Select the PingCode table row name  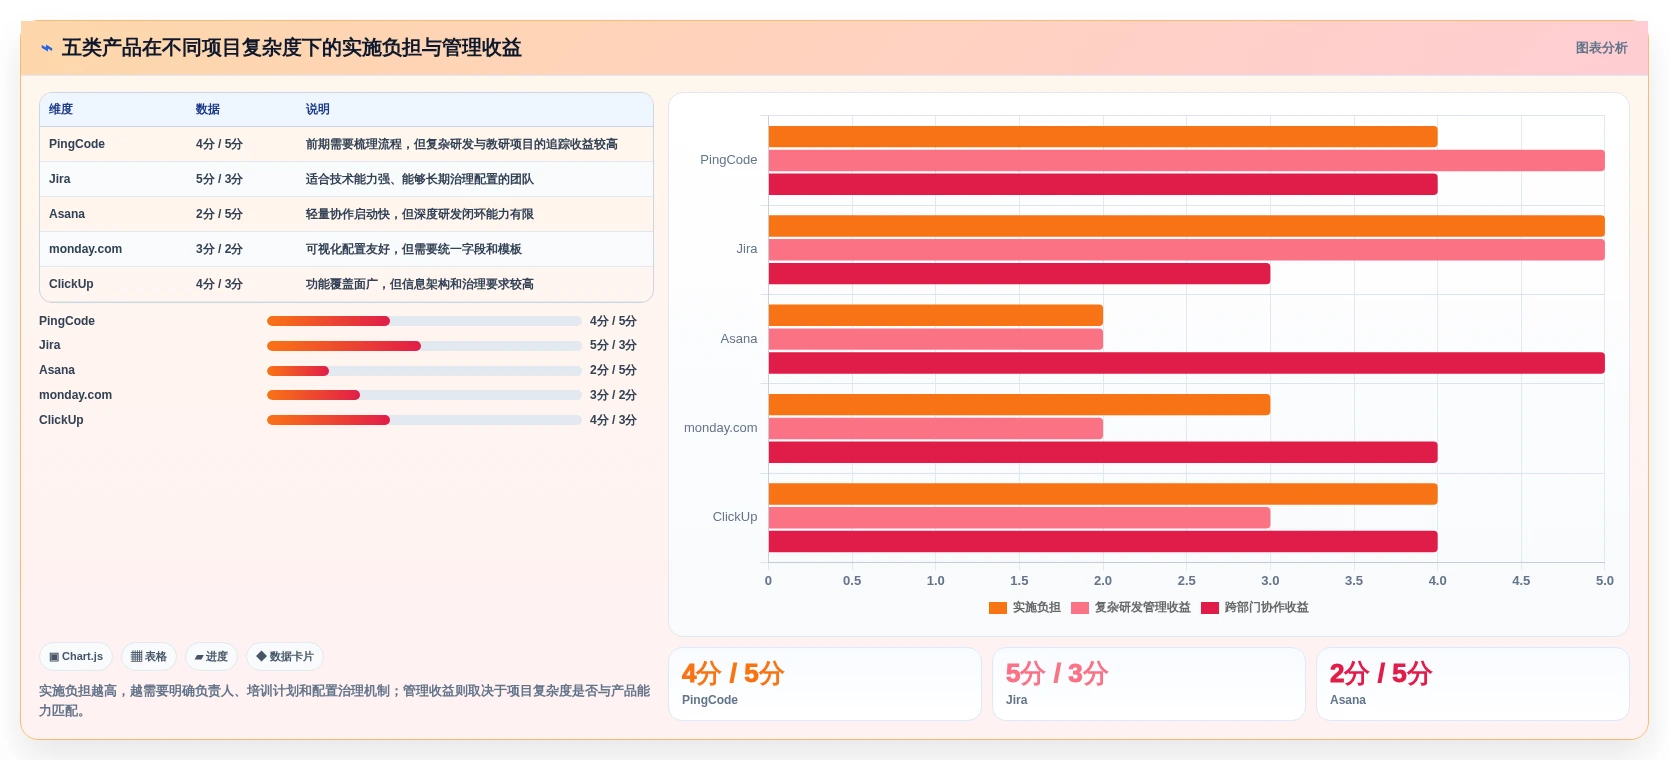click(77, 144)
